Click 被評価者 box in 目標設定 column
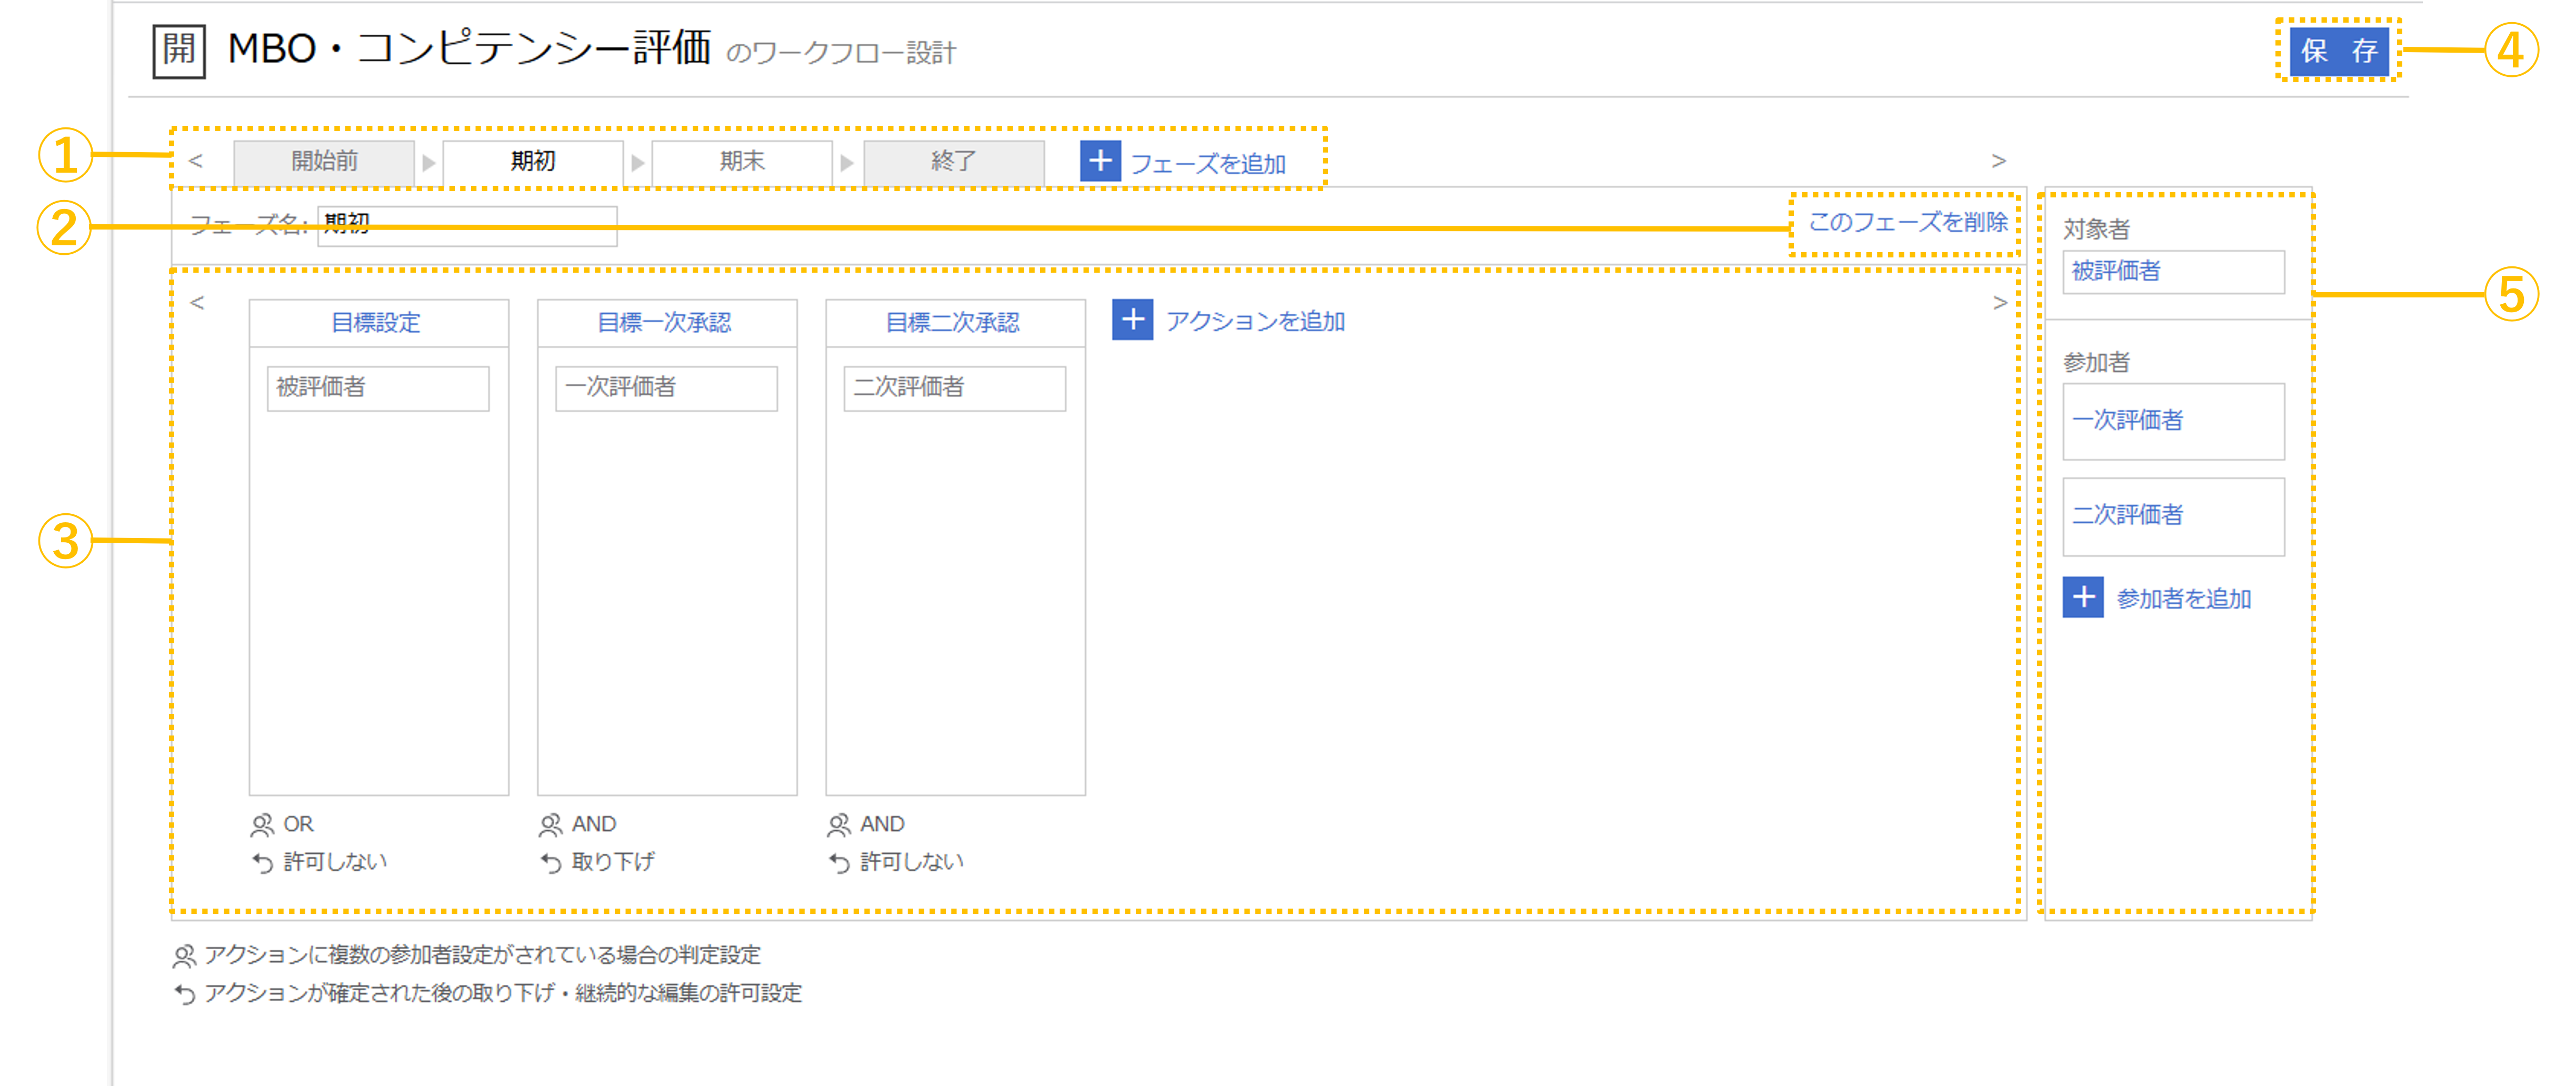The image size is (2576, 1086). click(x=378, y=388)
